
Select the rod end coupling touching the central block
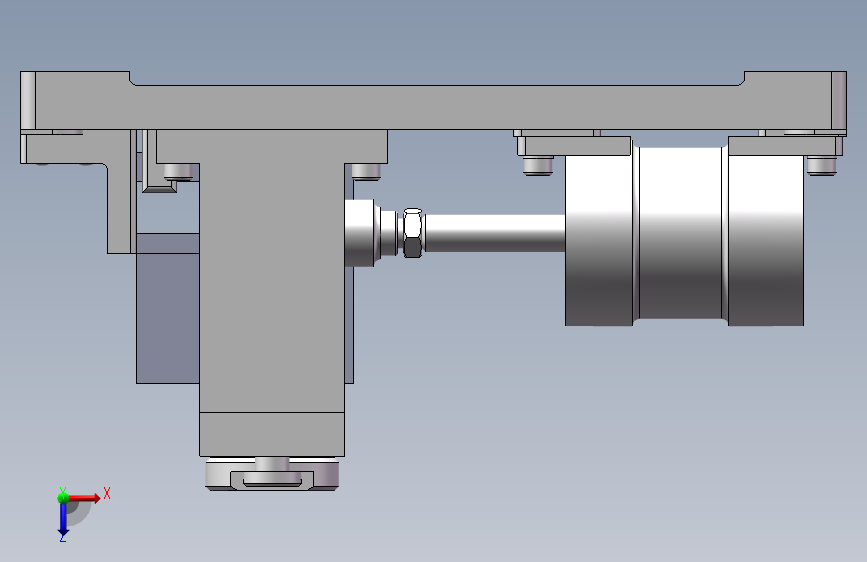tap(362, 233)
